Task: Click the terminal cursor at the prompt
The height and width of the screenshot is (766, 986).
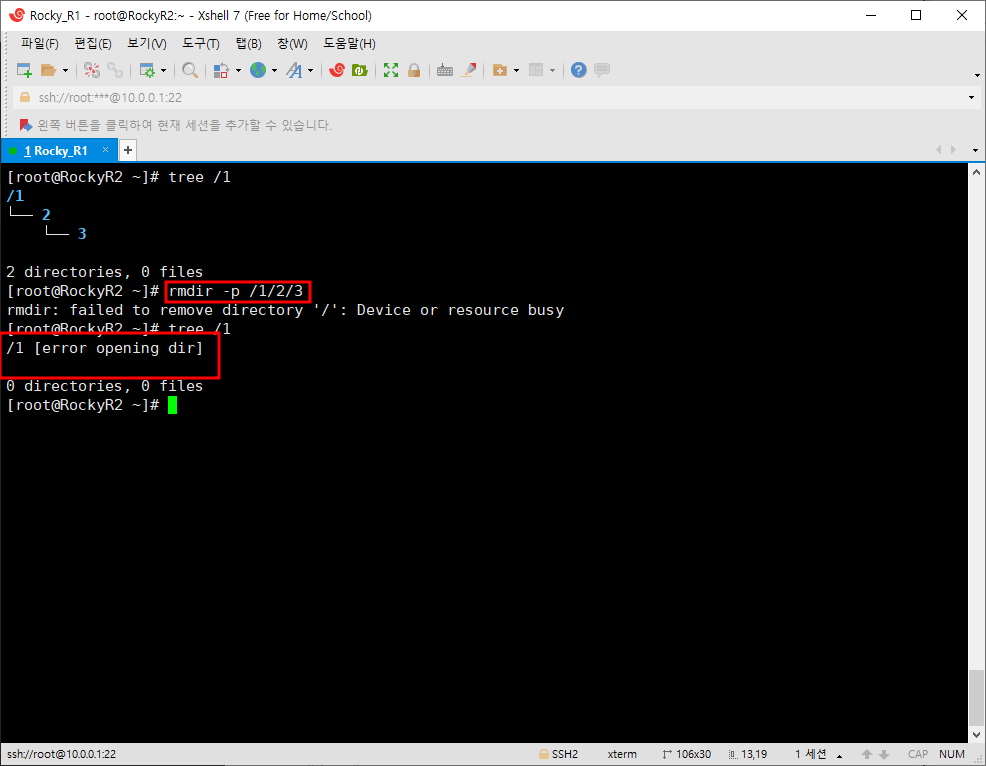Action: pyautogui.click(x=173, y=405)
